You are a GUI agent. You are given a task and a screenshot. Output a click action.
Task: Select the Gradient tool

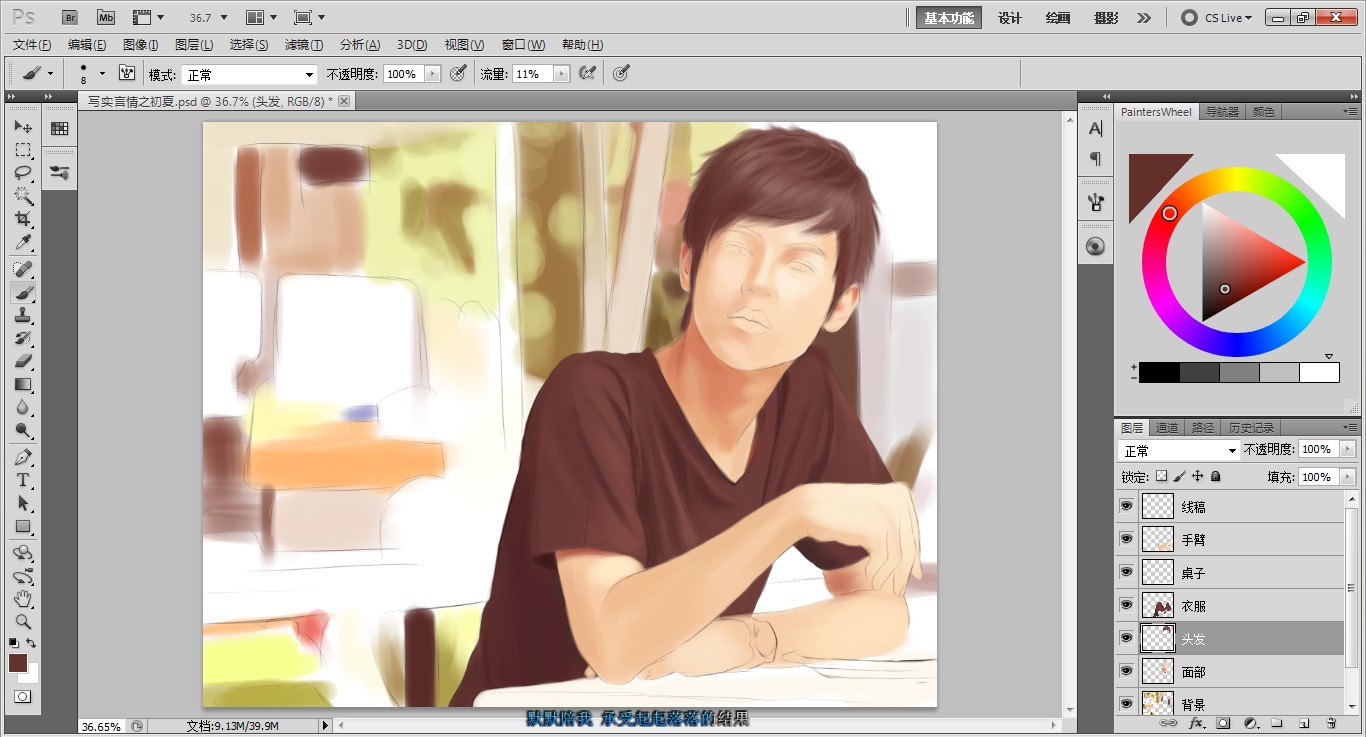click(23, 385)
